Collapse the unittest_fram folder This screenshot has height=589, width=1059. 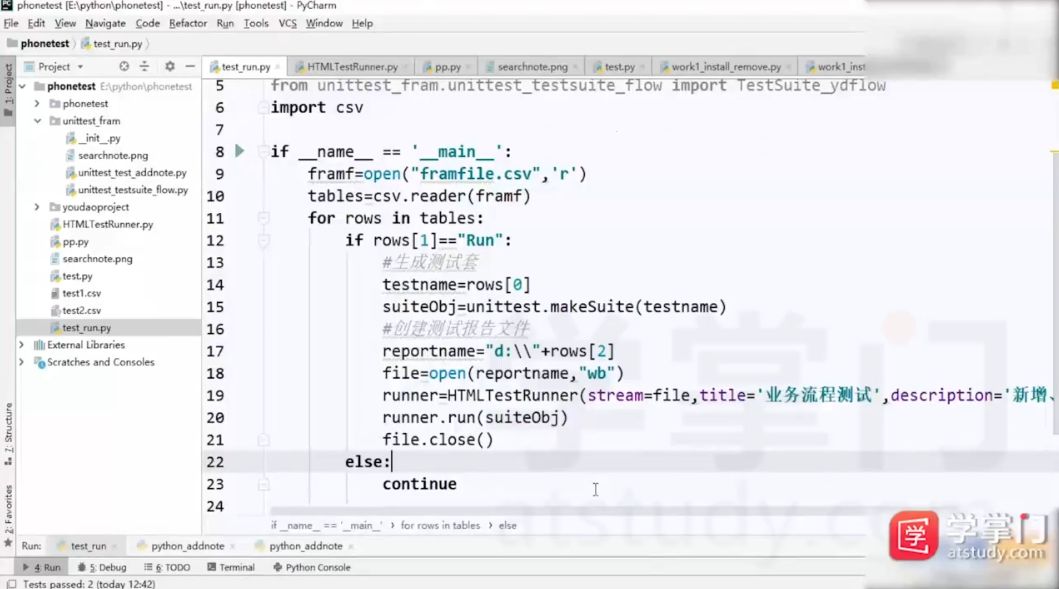coord(38,121)
